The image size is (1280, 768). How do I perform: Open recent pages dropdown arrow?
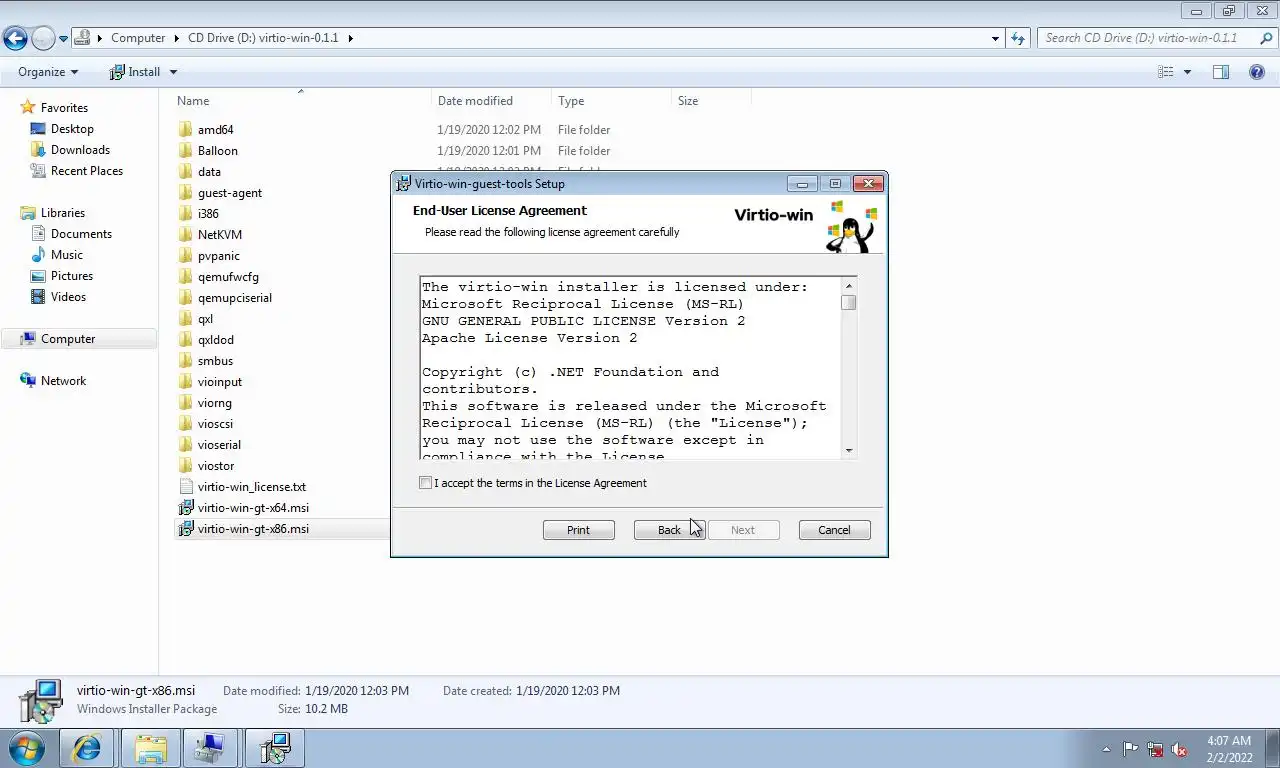pos(63,39)
